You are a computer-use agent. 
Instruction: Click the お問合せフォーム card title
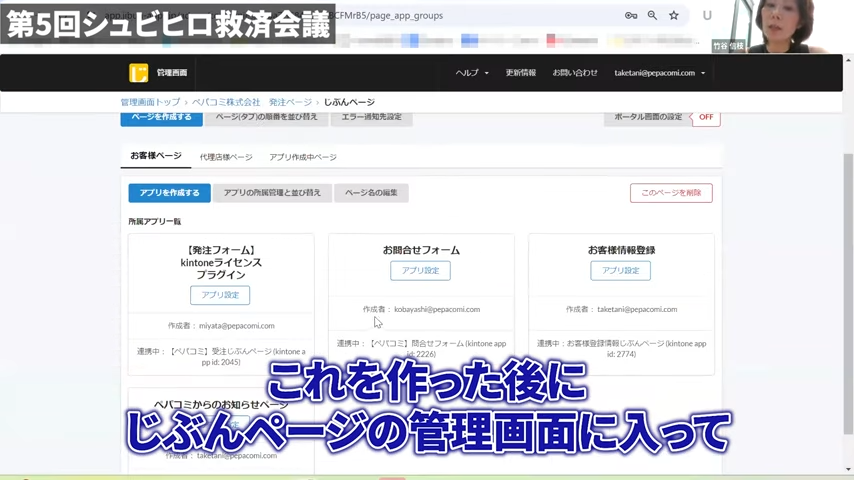tap(421, 250)
